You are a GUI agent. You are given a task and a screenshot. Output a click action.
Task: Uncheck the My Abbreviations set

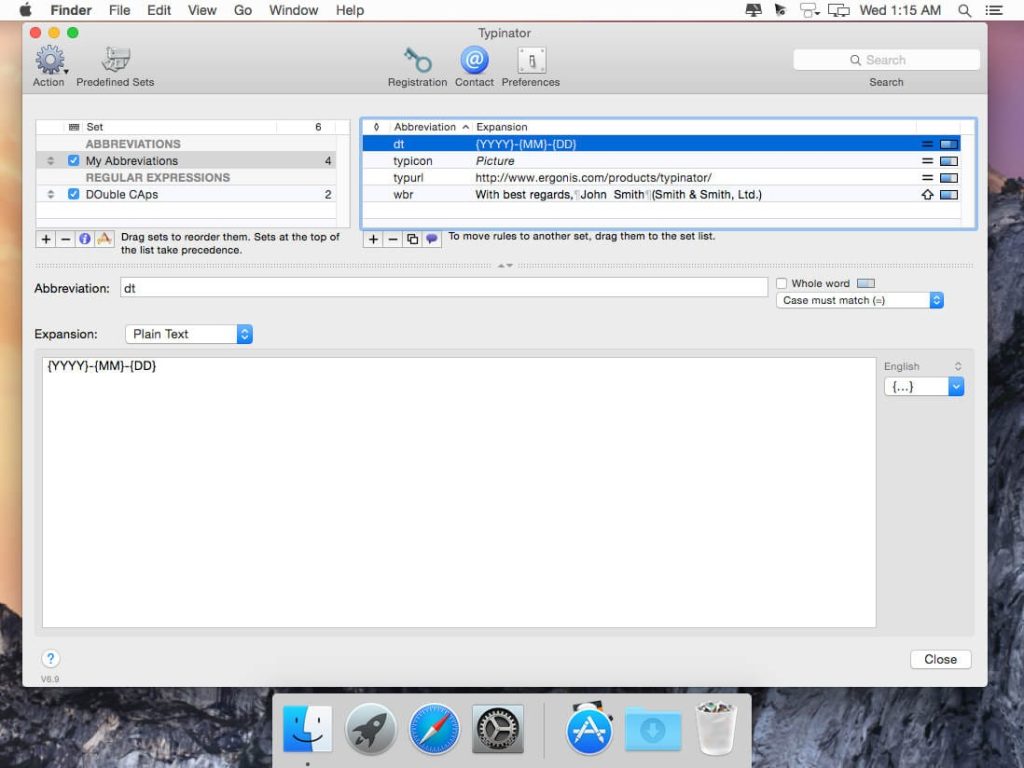(x=73, y=161)
